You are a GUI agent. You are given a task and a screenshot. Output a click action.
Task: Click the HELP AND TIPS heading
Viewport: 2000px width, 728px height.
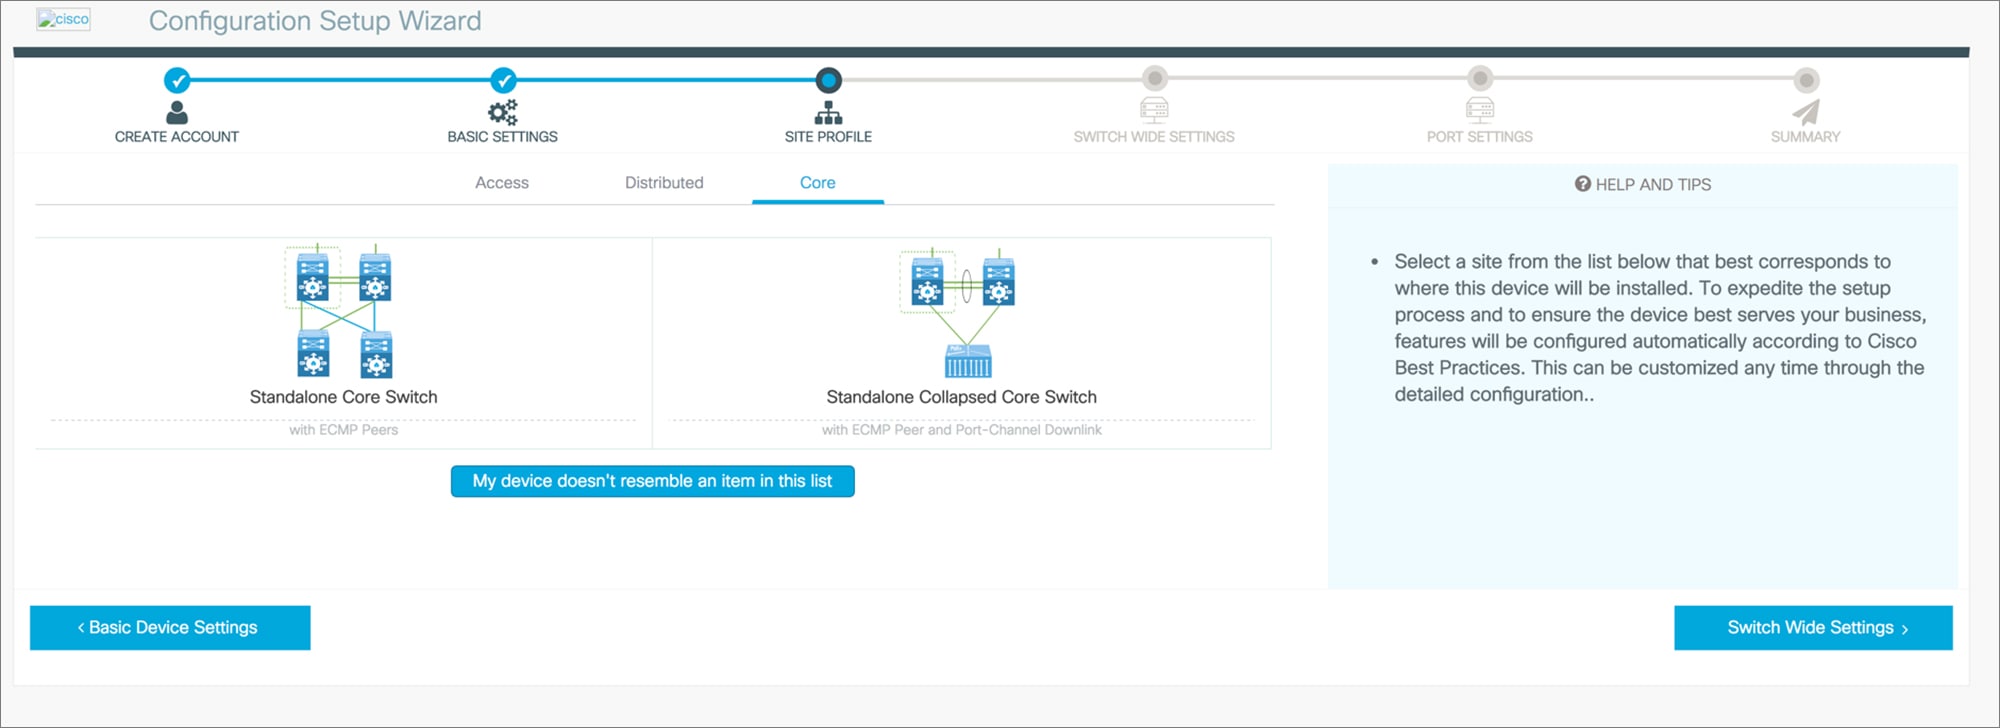coord(1653,184)
